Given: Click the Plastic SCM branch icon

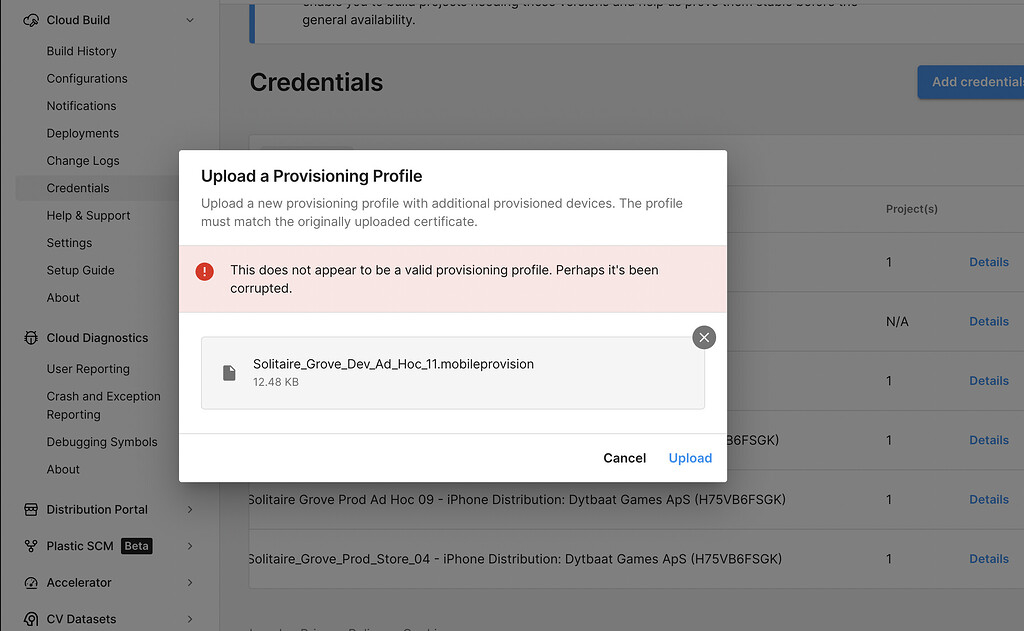Looking at the screenshot, I should pos(31,546).
